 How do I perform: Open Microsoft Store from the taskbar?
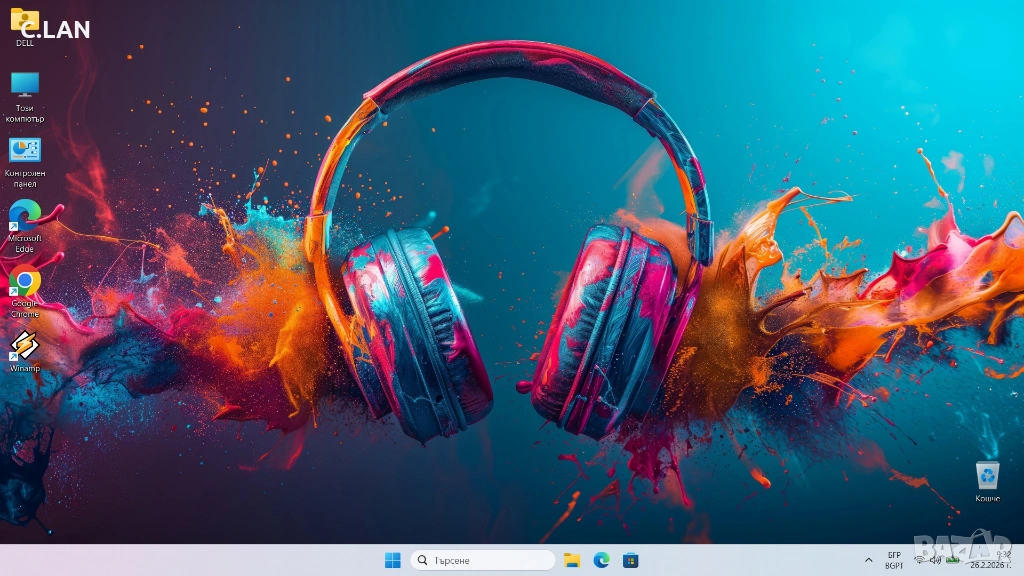point(630,560)
